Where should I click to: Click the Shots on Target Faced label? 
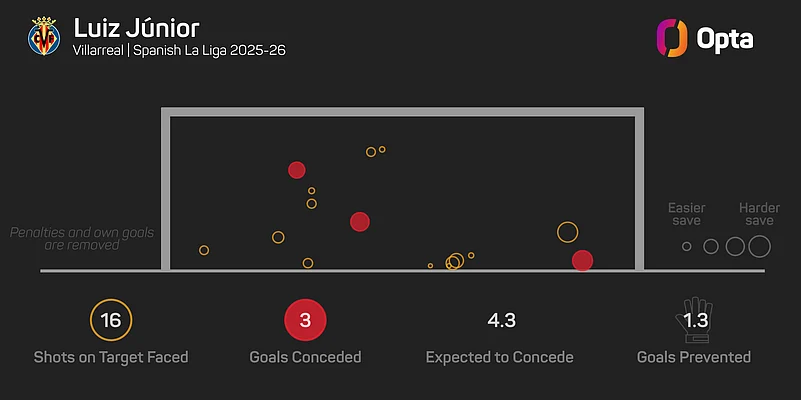point(111,357)
